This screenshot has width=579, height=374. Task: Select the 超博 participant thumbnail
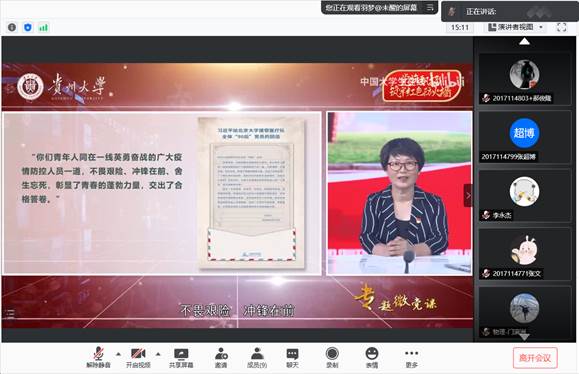point(524,137)
